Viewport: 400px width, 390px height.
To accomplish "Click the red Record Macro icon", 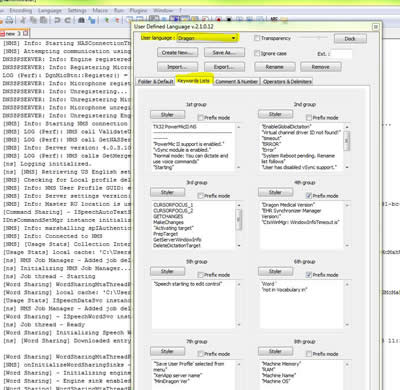I will coord(219,19).
